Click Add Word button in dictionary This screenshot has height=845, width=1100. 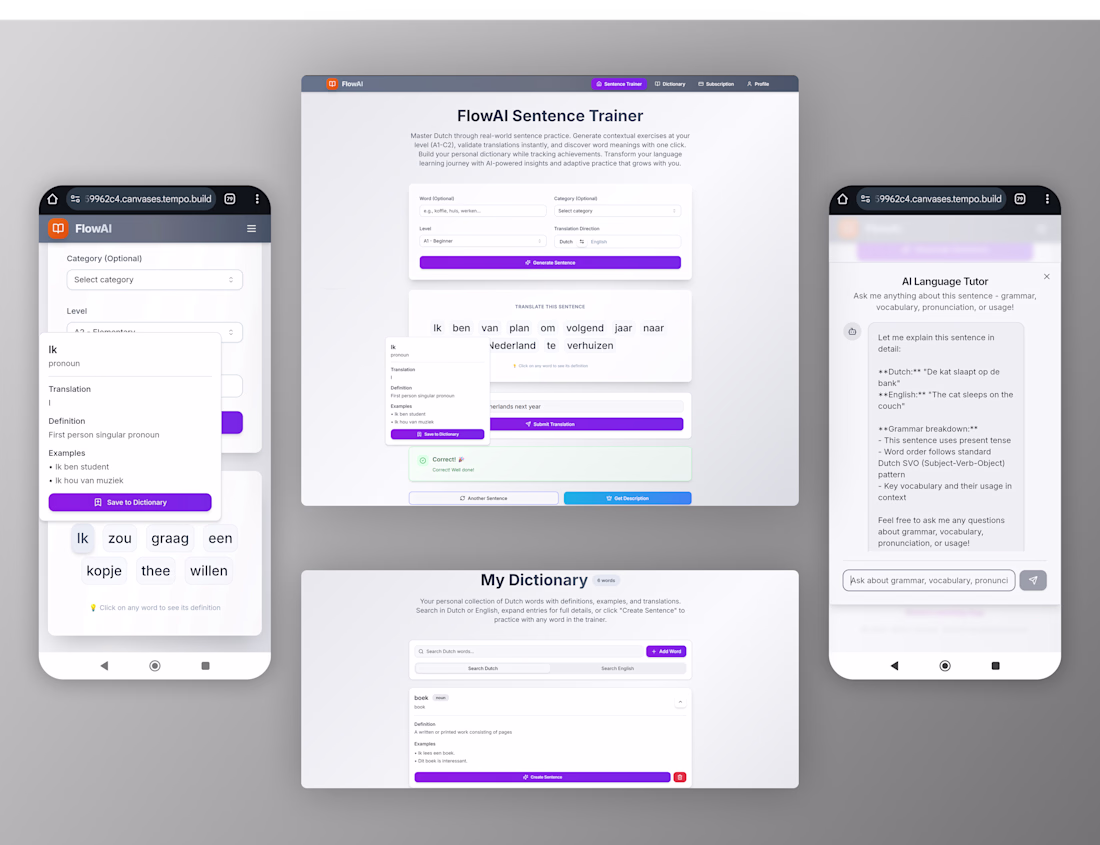[x=666, y=651]
